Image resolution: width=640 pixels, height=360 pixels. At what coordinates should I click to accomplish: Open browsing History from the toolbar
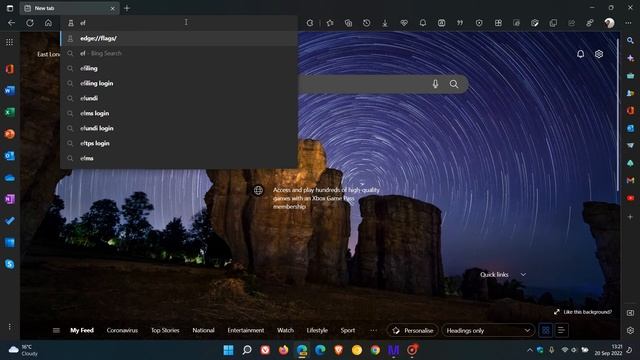click(x=367, y=23)
